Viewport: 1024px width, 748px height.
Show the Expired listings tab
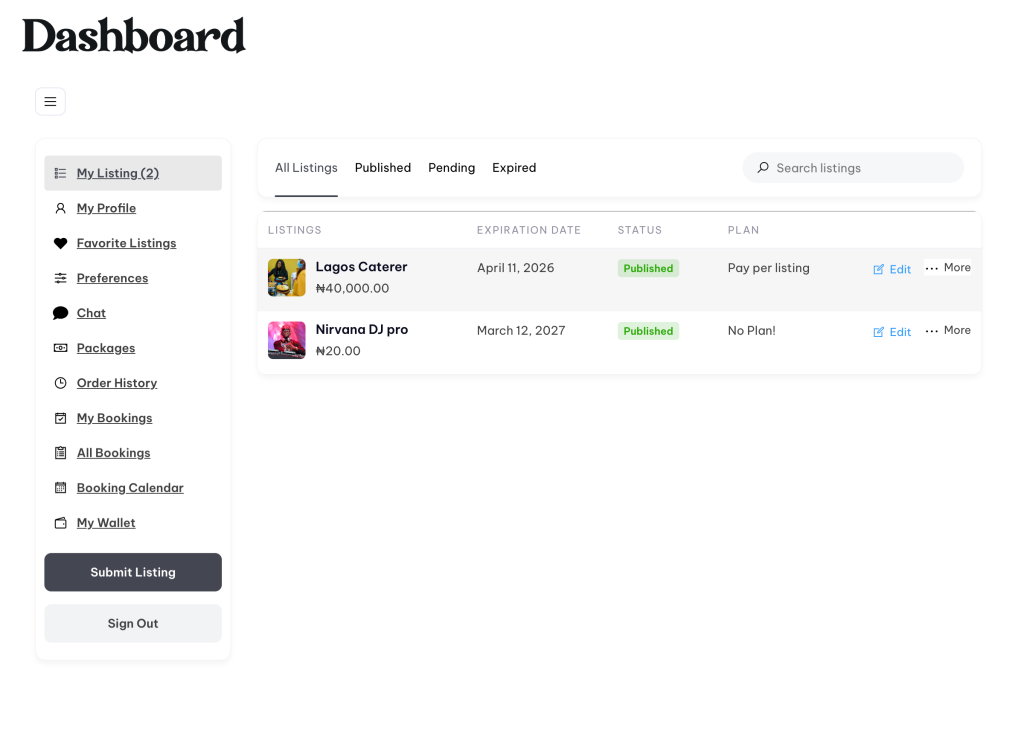pyautogui.click(x=514, y=168)
